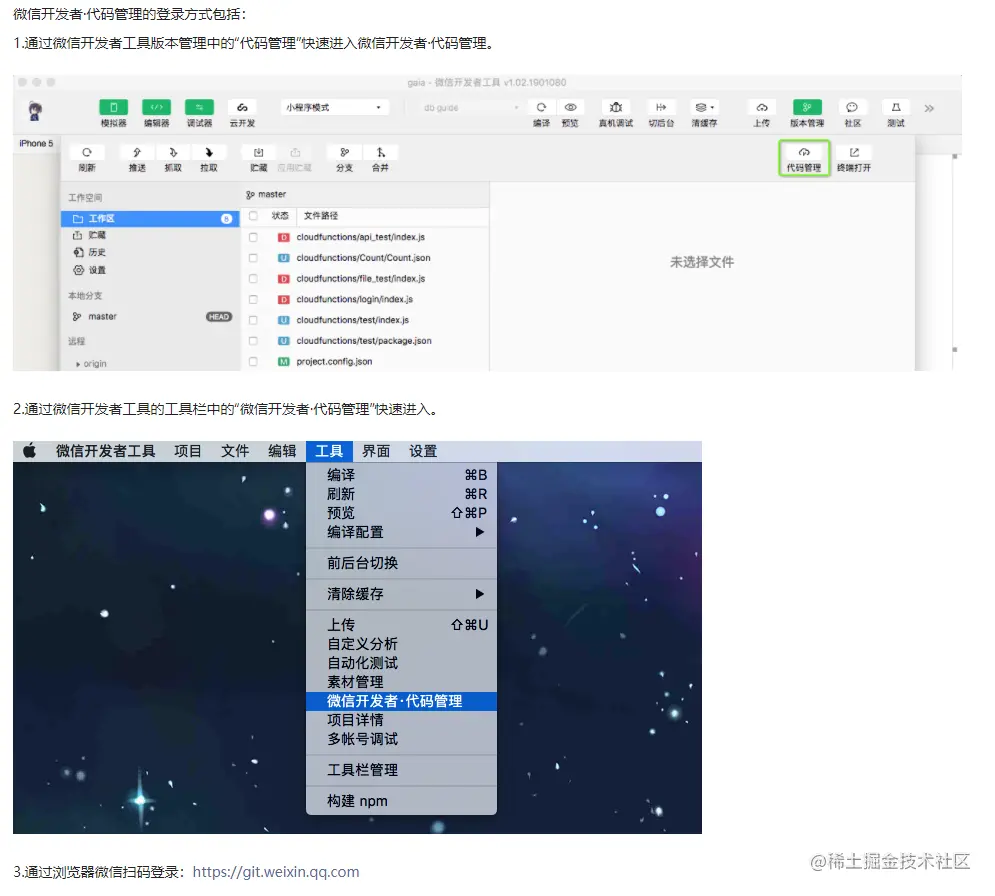The width and height of the screenshot is (995, 896).
Task: Click the 推送 push icon
Action: tap(137, 152)
